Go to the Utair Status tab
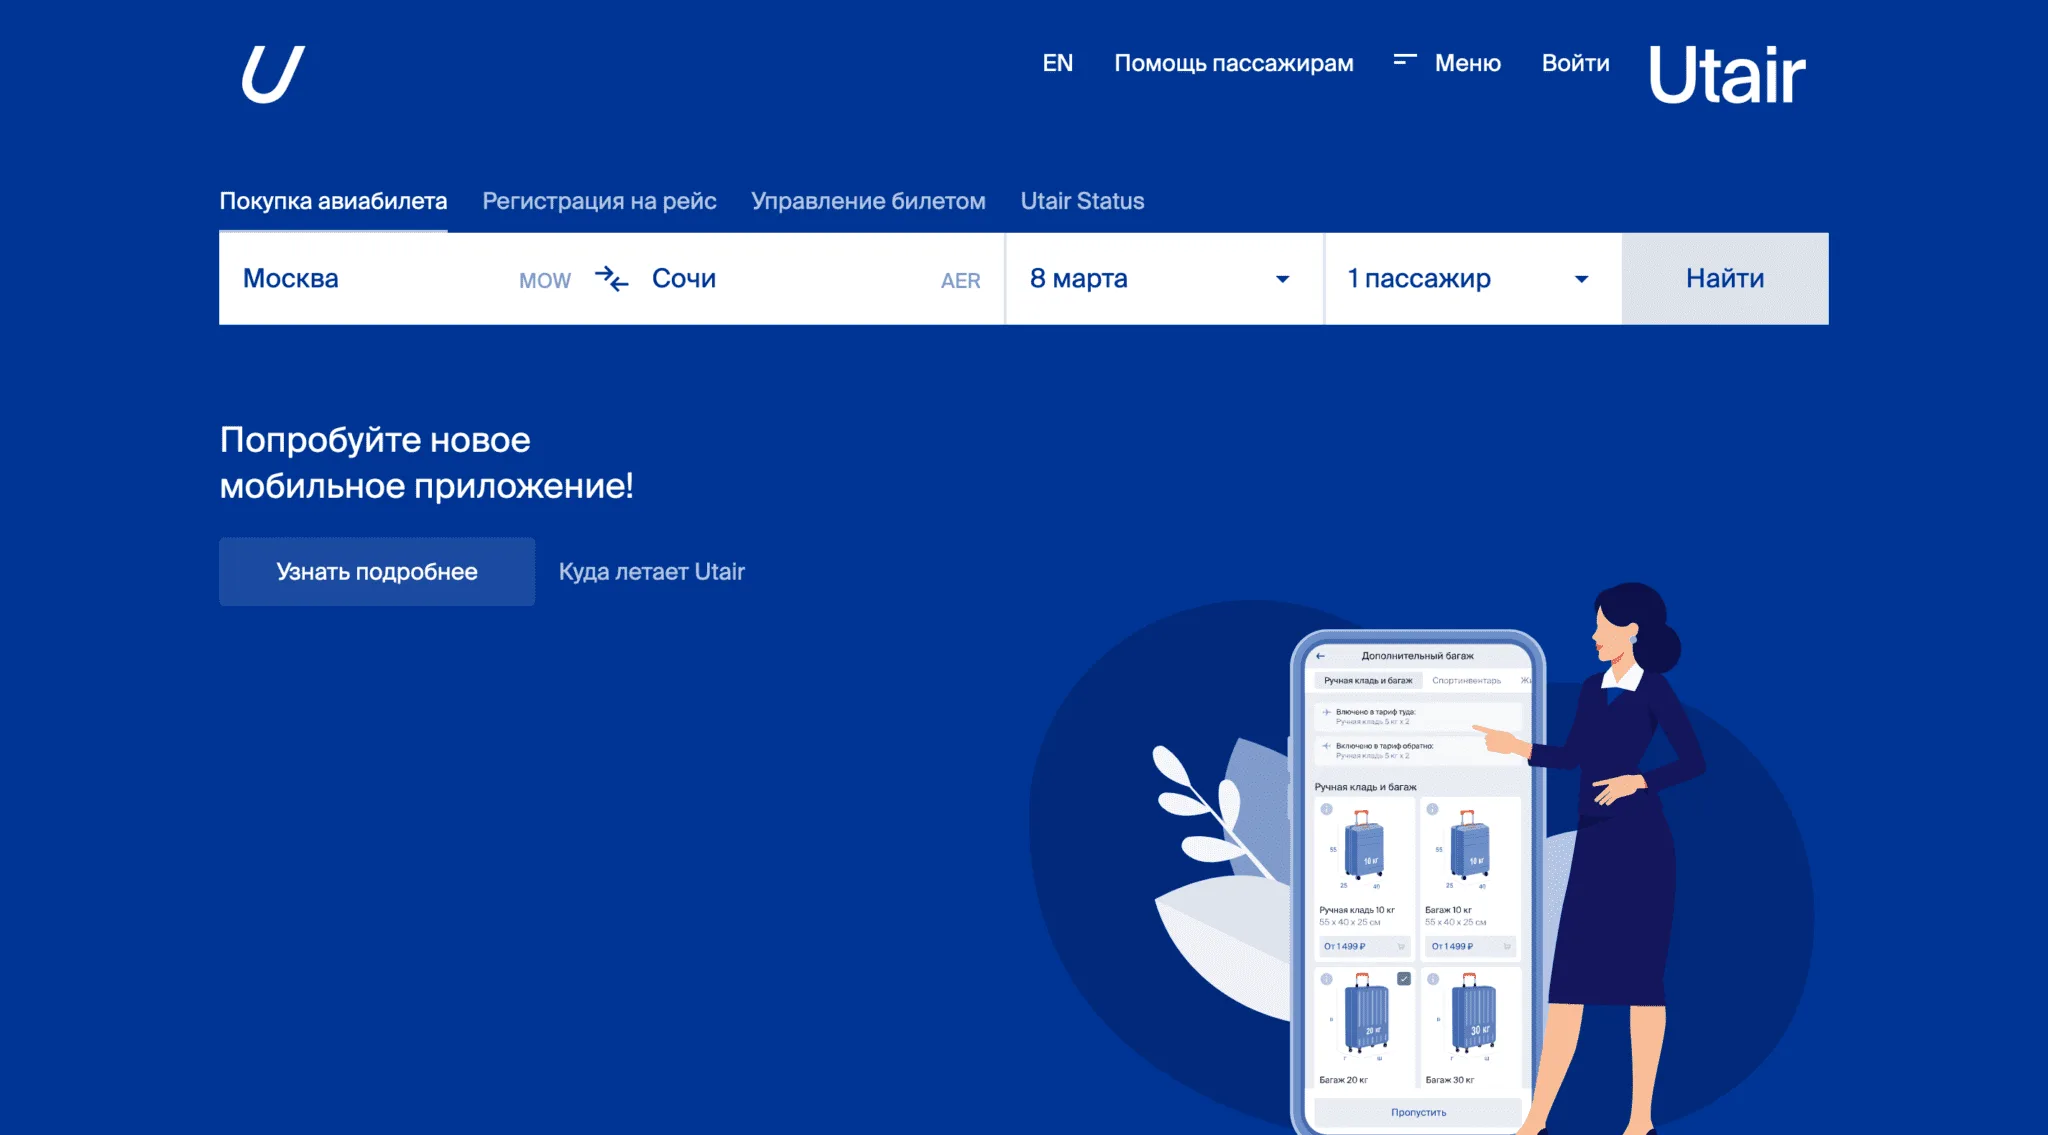Screen dimensions: 2048x1135 [x=1082, y=201]
